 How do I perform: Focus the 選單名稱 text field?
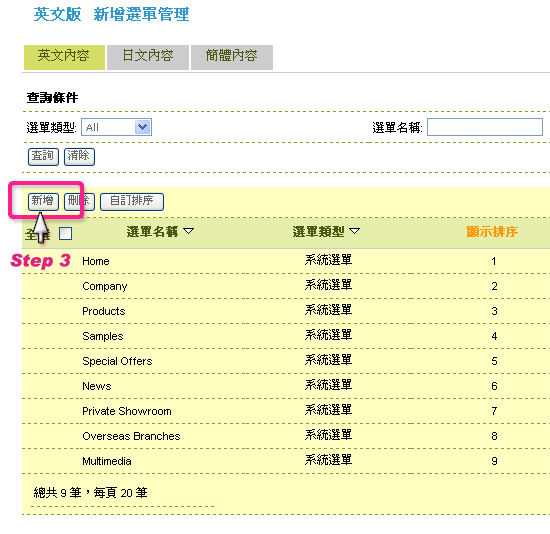pyautogui.click(x=485, y=127)
